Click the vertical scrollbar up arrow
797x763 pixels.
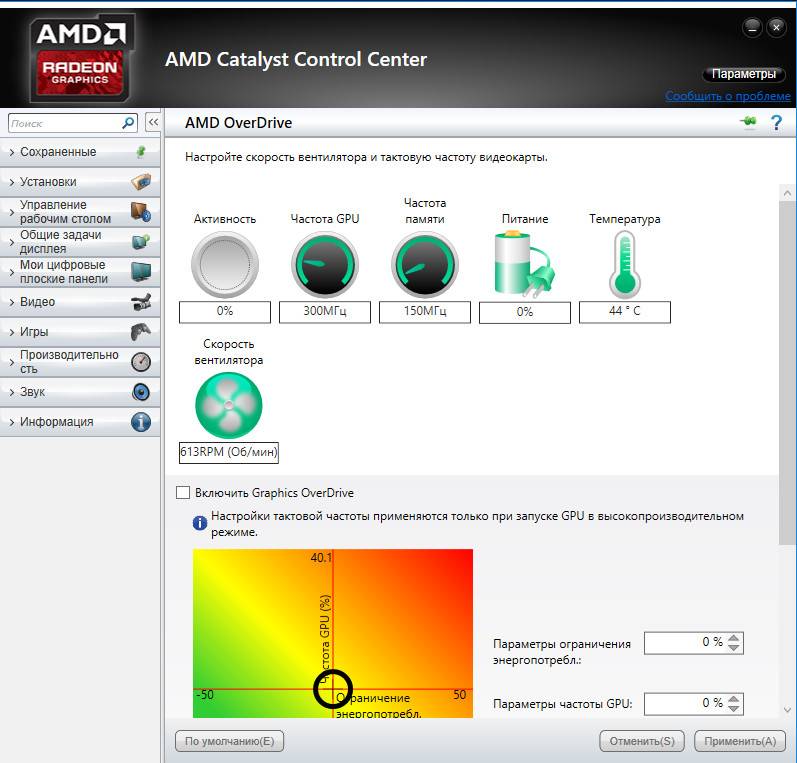click(787, 193)
